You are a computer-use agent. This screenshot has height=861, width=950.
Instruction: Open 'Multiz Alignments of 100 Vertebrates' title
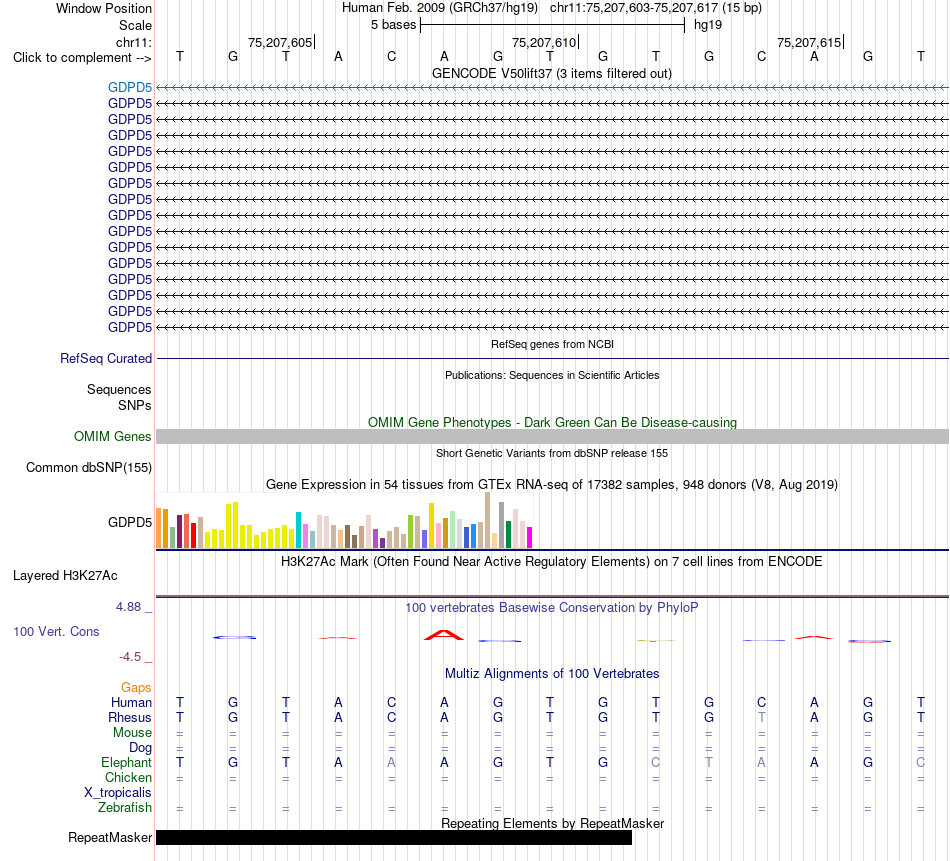(x=552, y=674)
